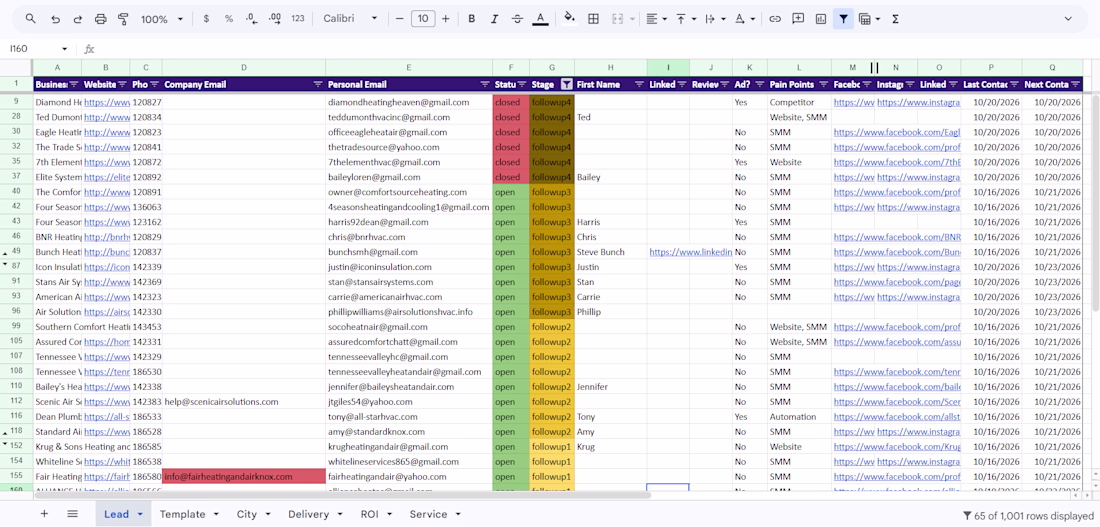The width and height of the screenshot is (1100, 527).
Task: Redo the last undone action
Action: [78, 19]
